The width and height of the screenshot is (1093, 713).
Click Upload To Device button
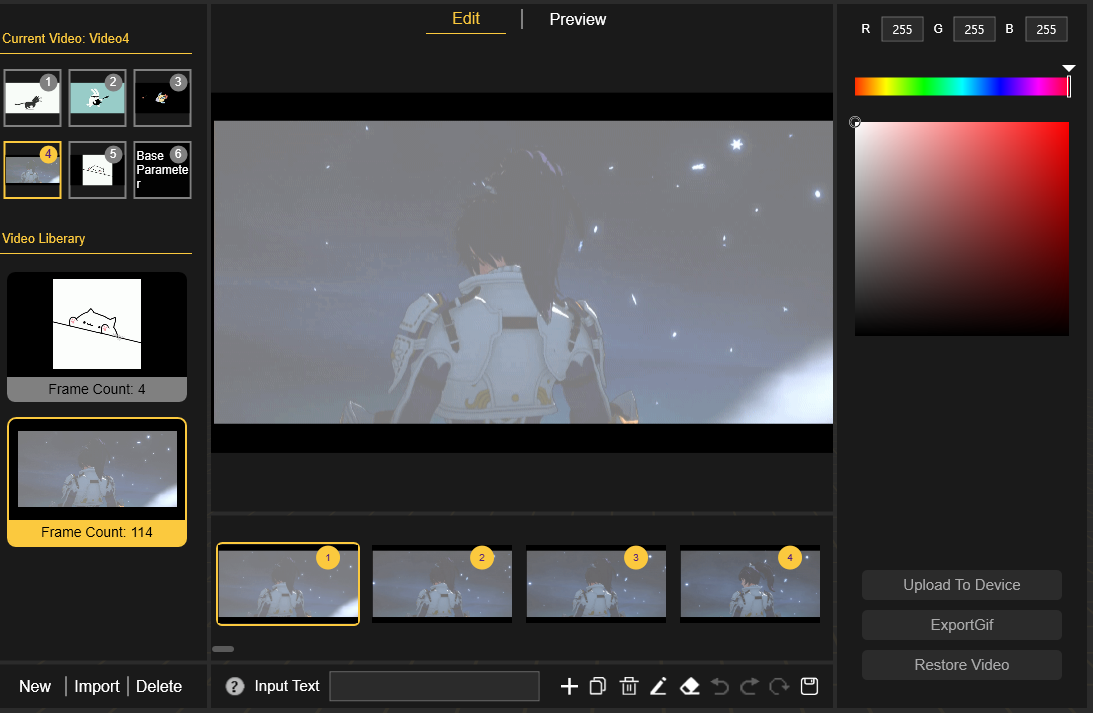coord(962,585)
